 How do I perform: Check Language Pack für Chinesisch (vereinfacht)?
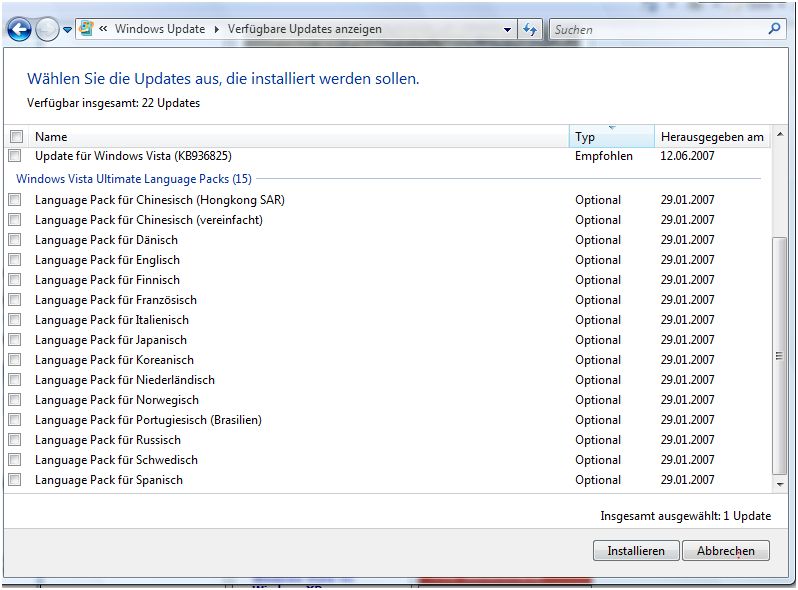point(15,219)
